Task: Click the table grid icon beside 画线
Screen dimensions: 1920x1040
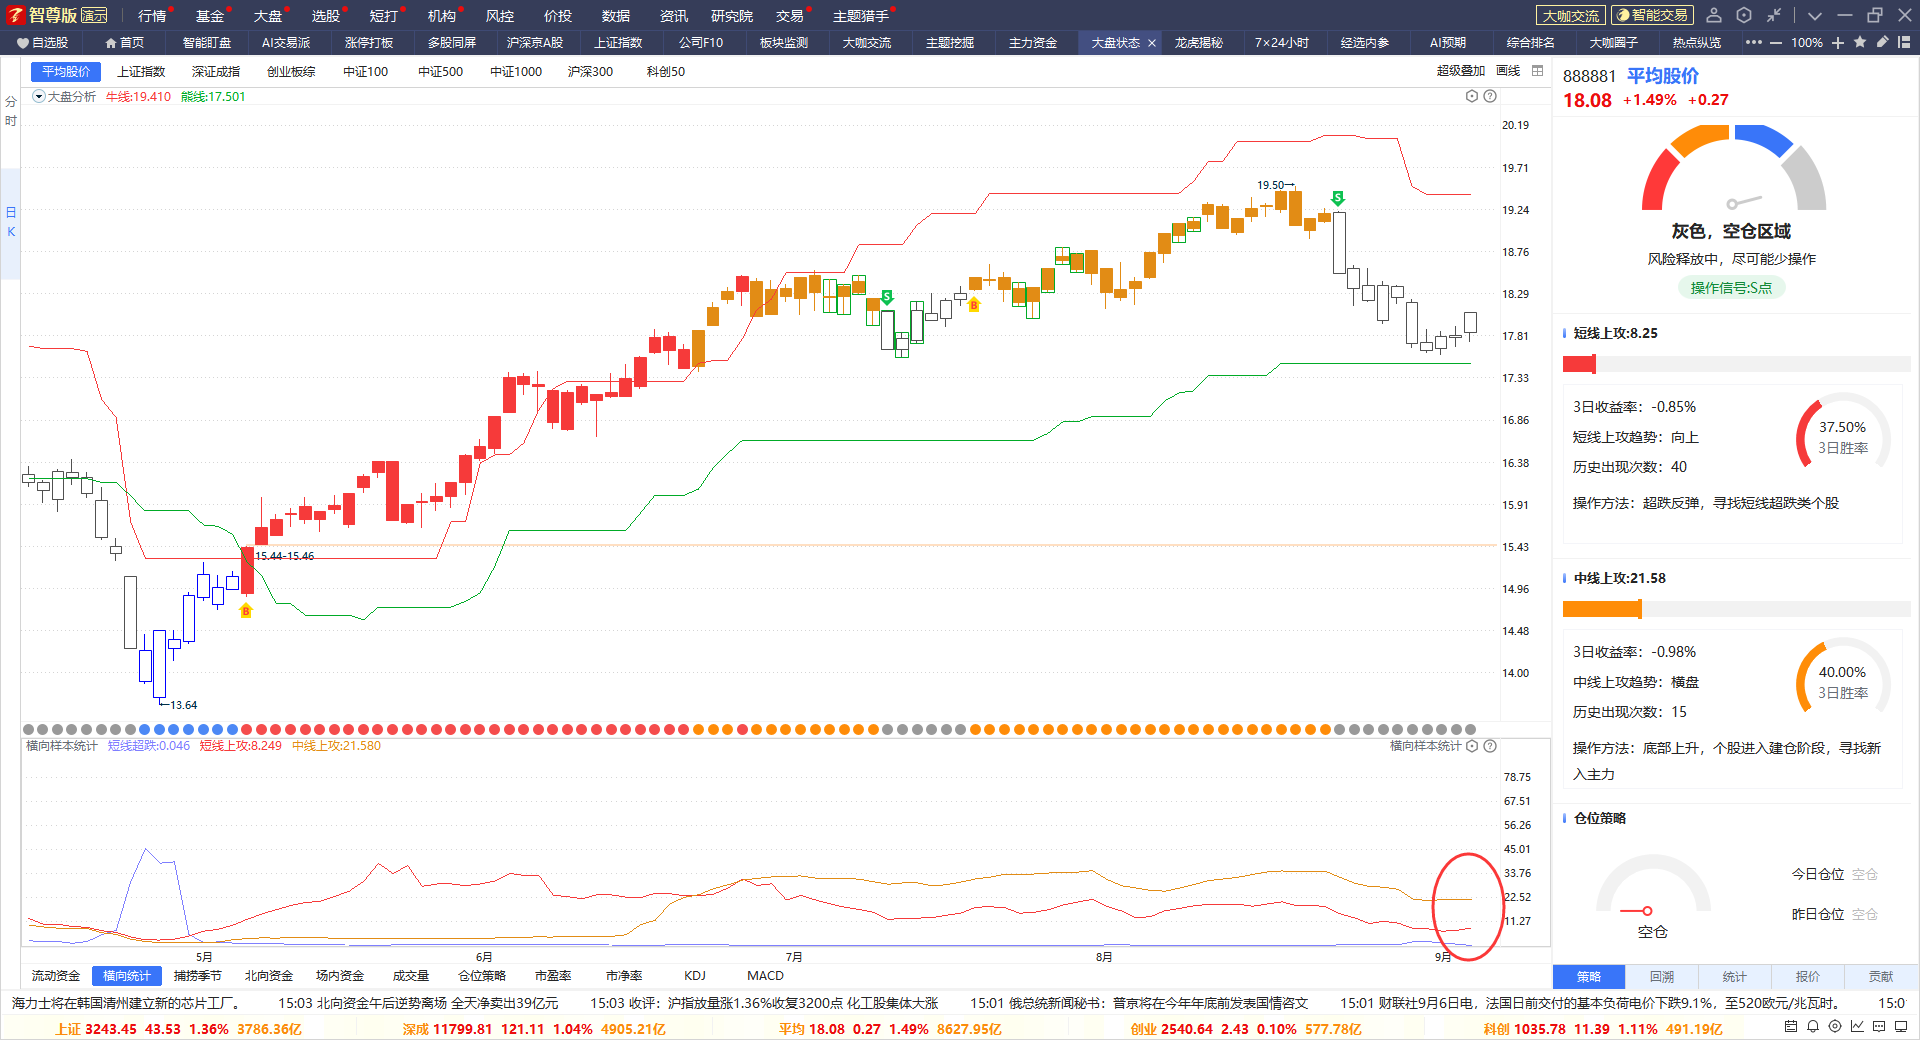Action: (1538, 71)
